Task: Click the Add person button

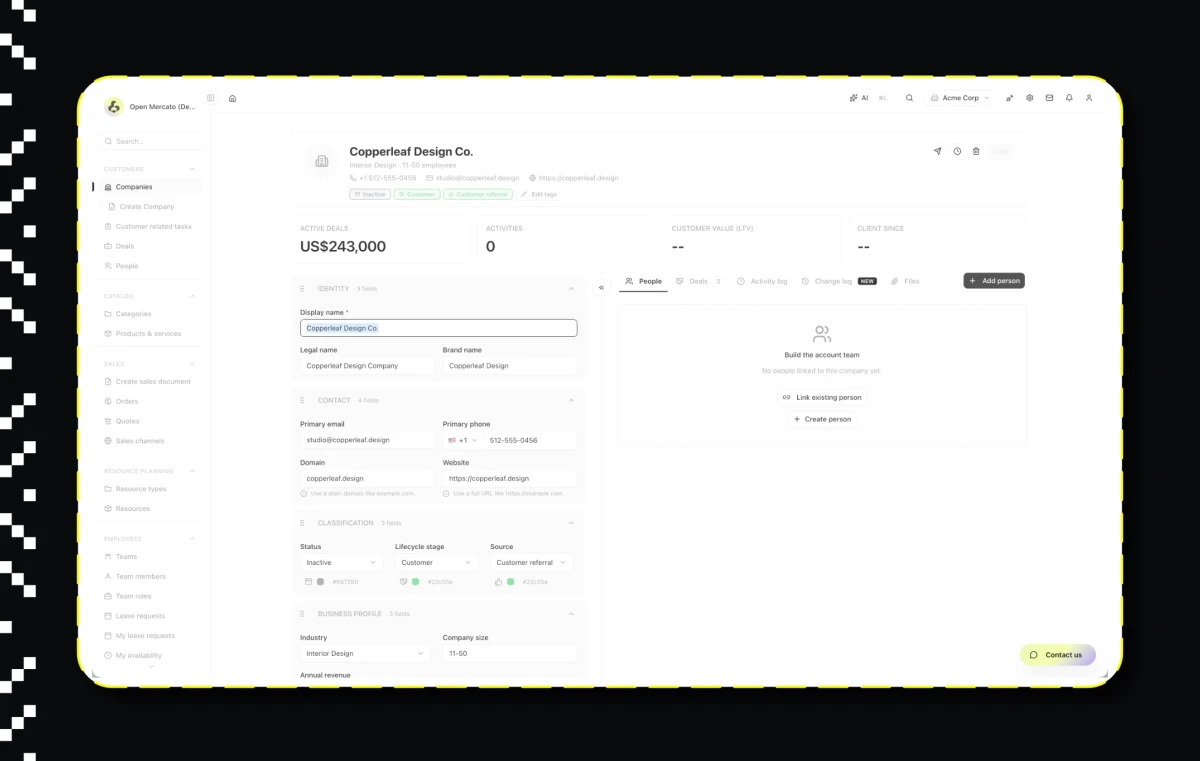Action: click(994, 281)
